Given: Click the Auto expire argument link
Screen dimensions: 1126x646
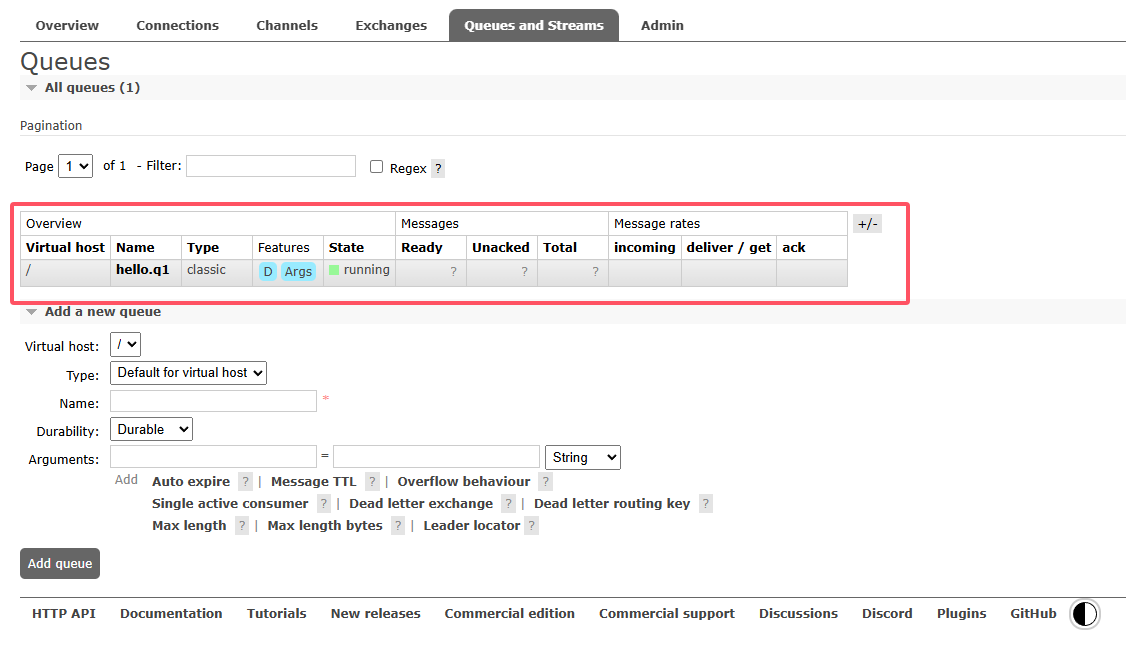Looking at the screenshot, I should click(191, 482).
